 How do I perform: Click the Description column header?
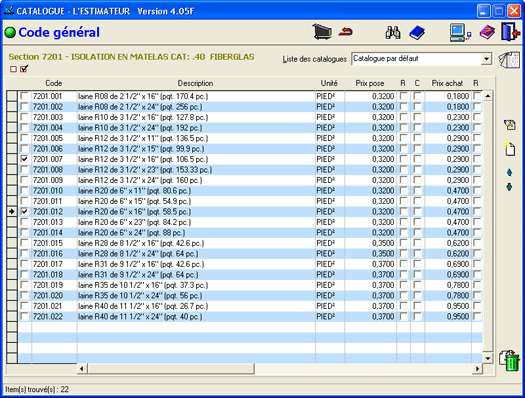pos(195,83)
